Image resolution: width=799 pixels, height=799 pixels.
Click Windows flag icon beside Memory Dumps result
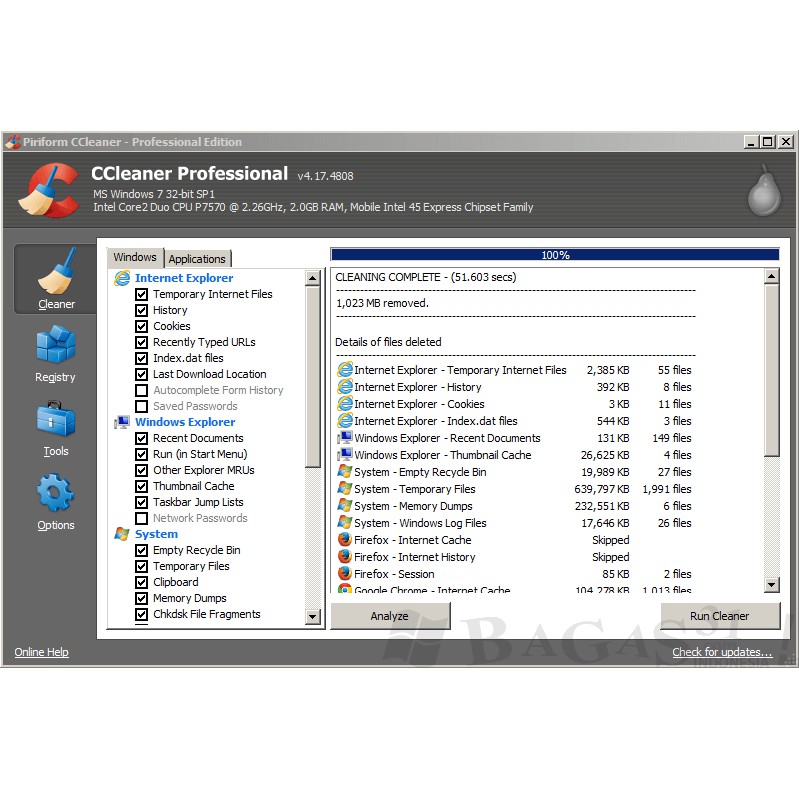click(x=345, y=506)
